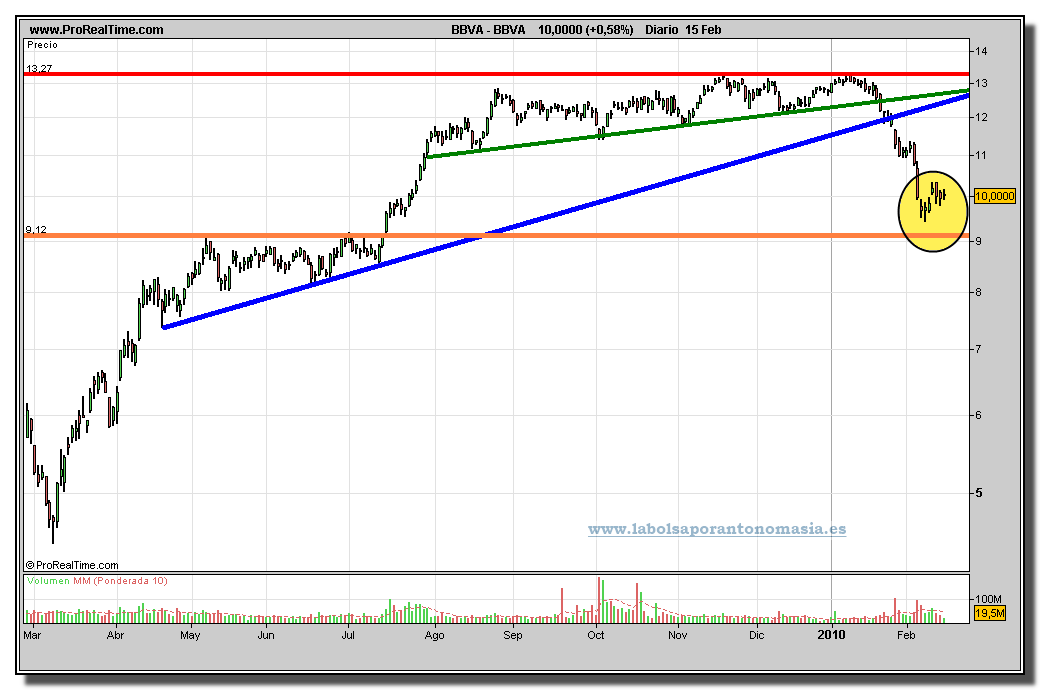This screenshot has width=1040, height=690.
Task: Click the Mar month label on the time axis
Action: click(x=32, y=635)
